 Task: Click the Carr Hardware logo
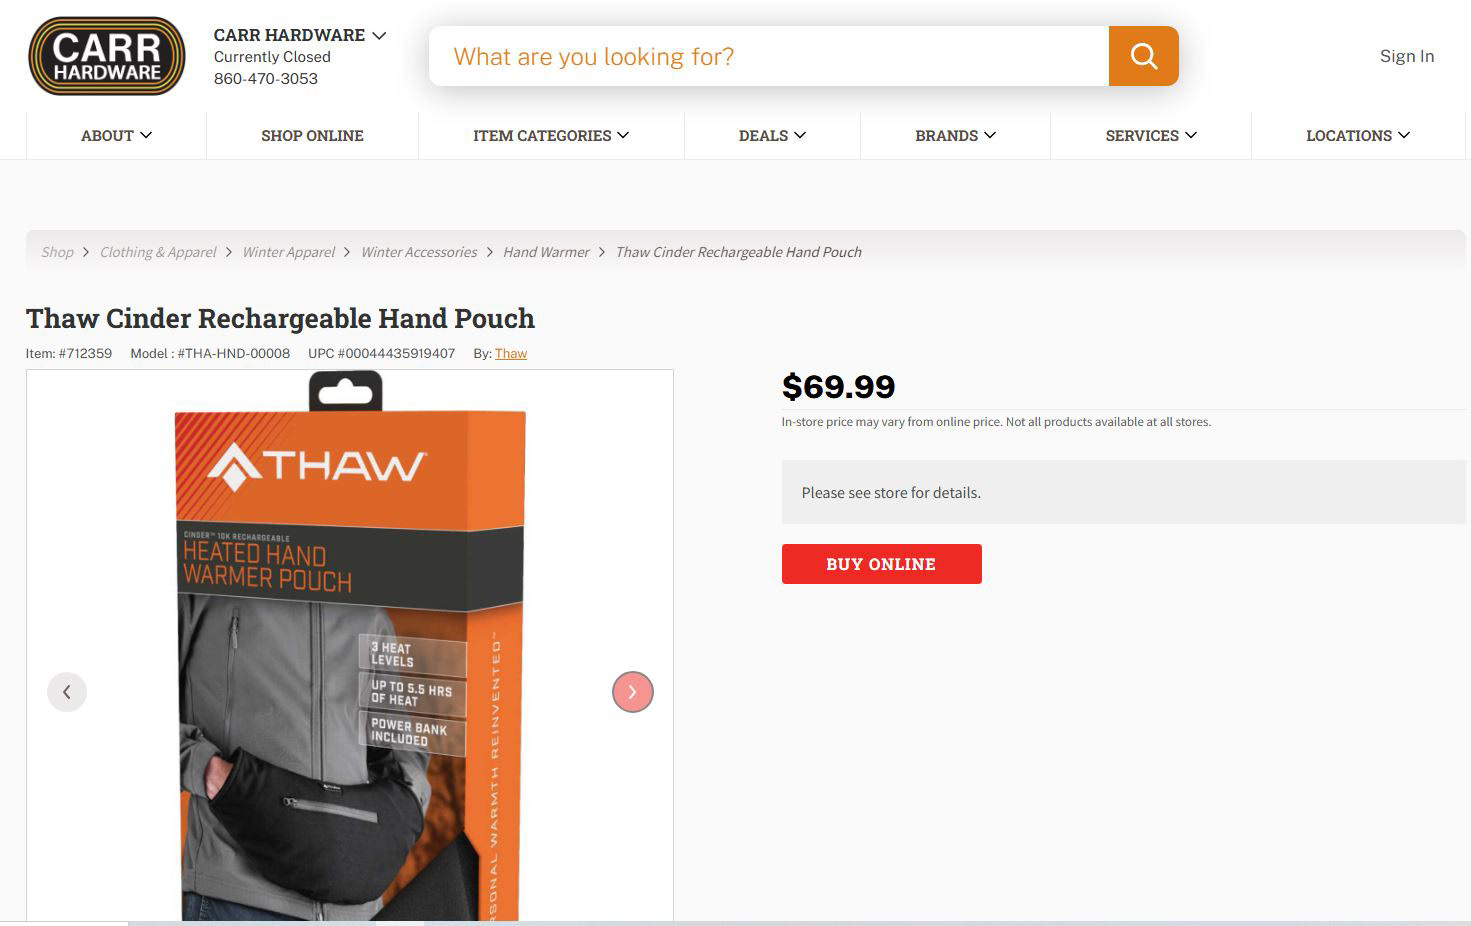(107, 56)
